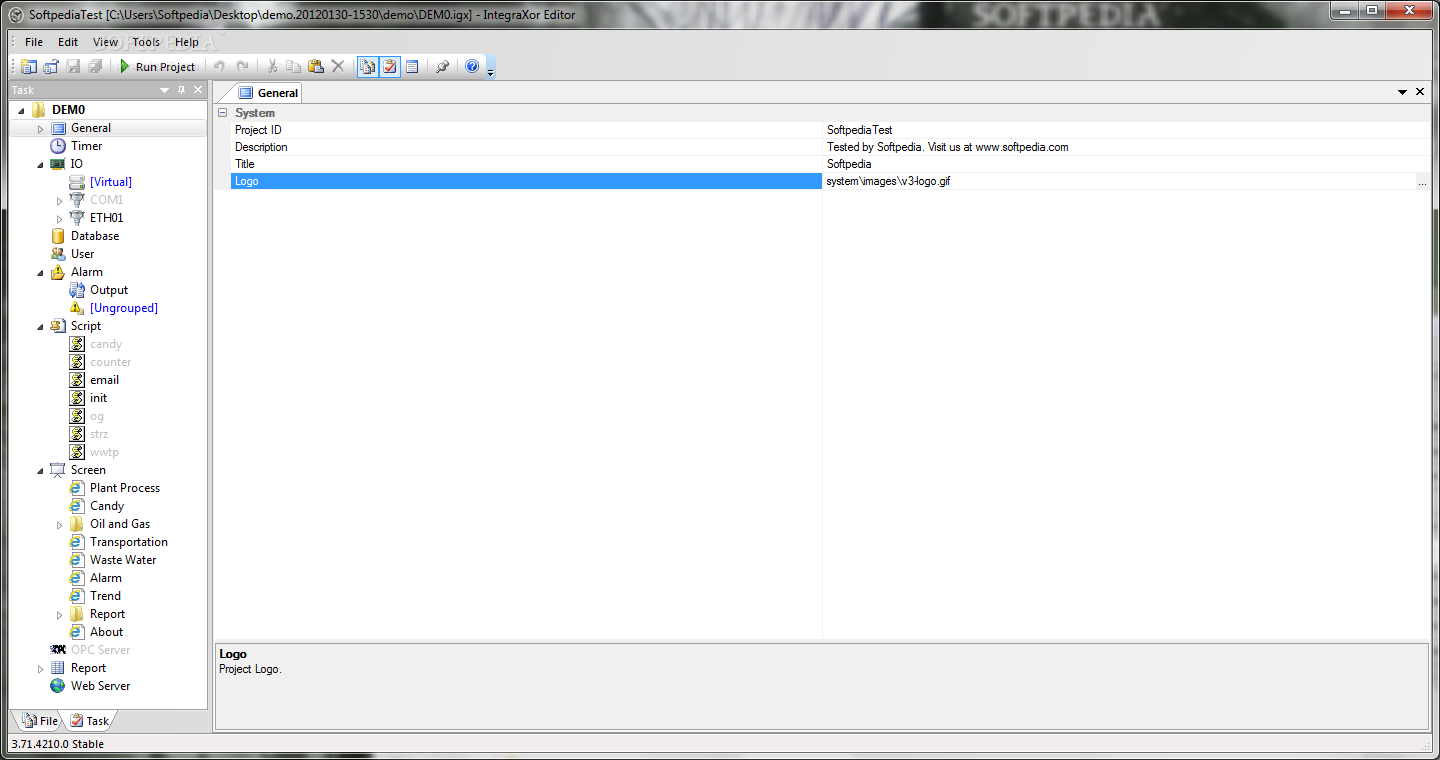Click the Open Project toolbar icon
Screen dimensions: 1440x760
(51, 67)
